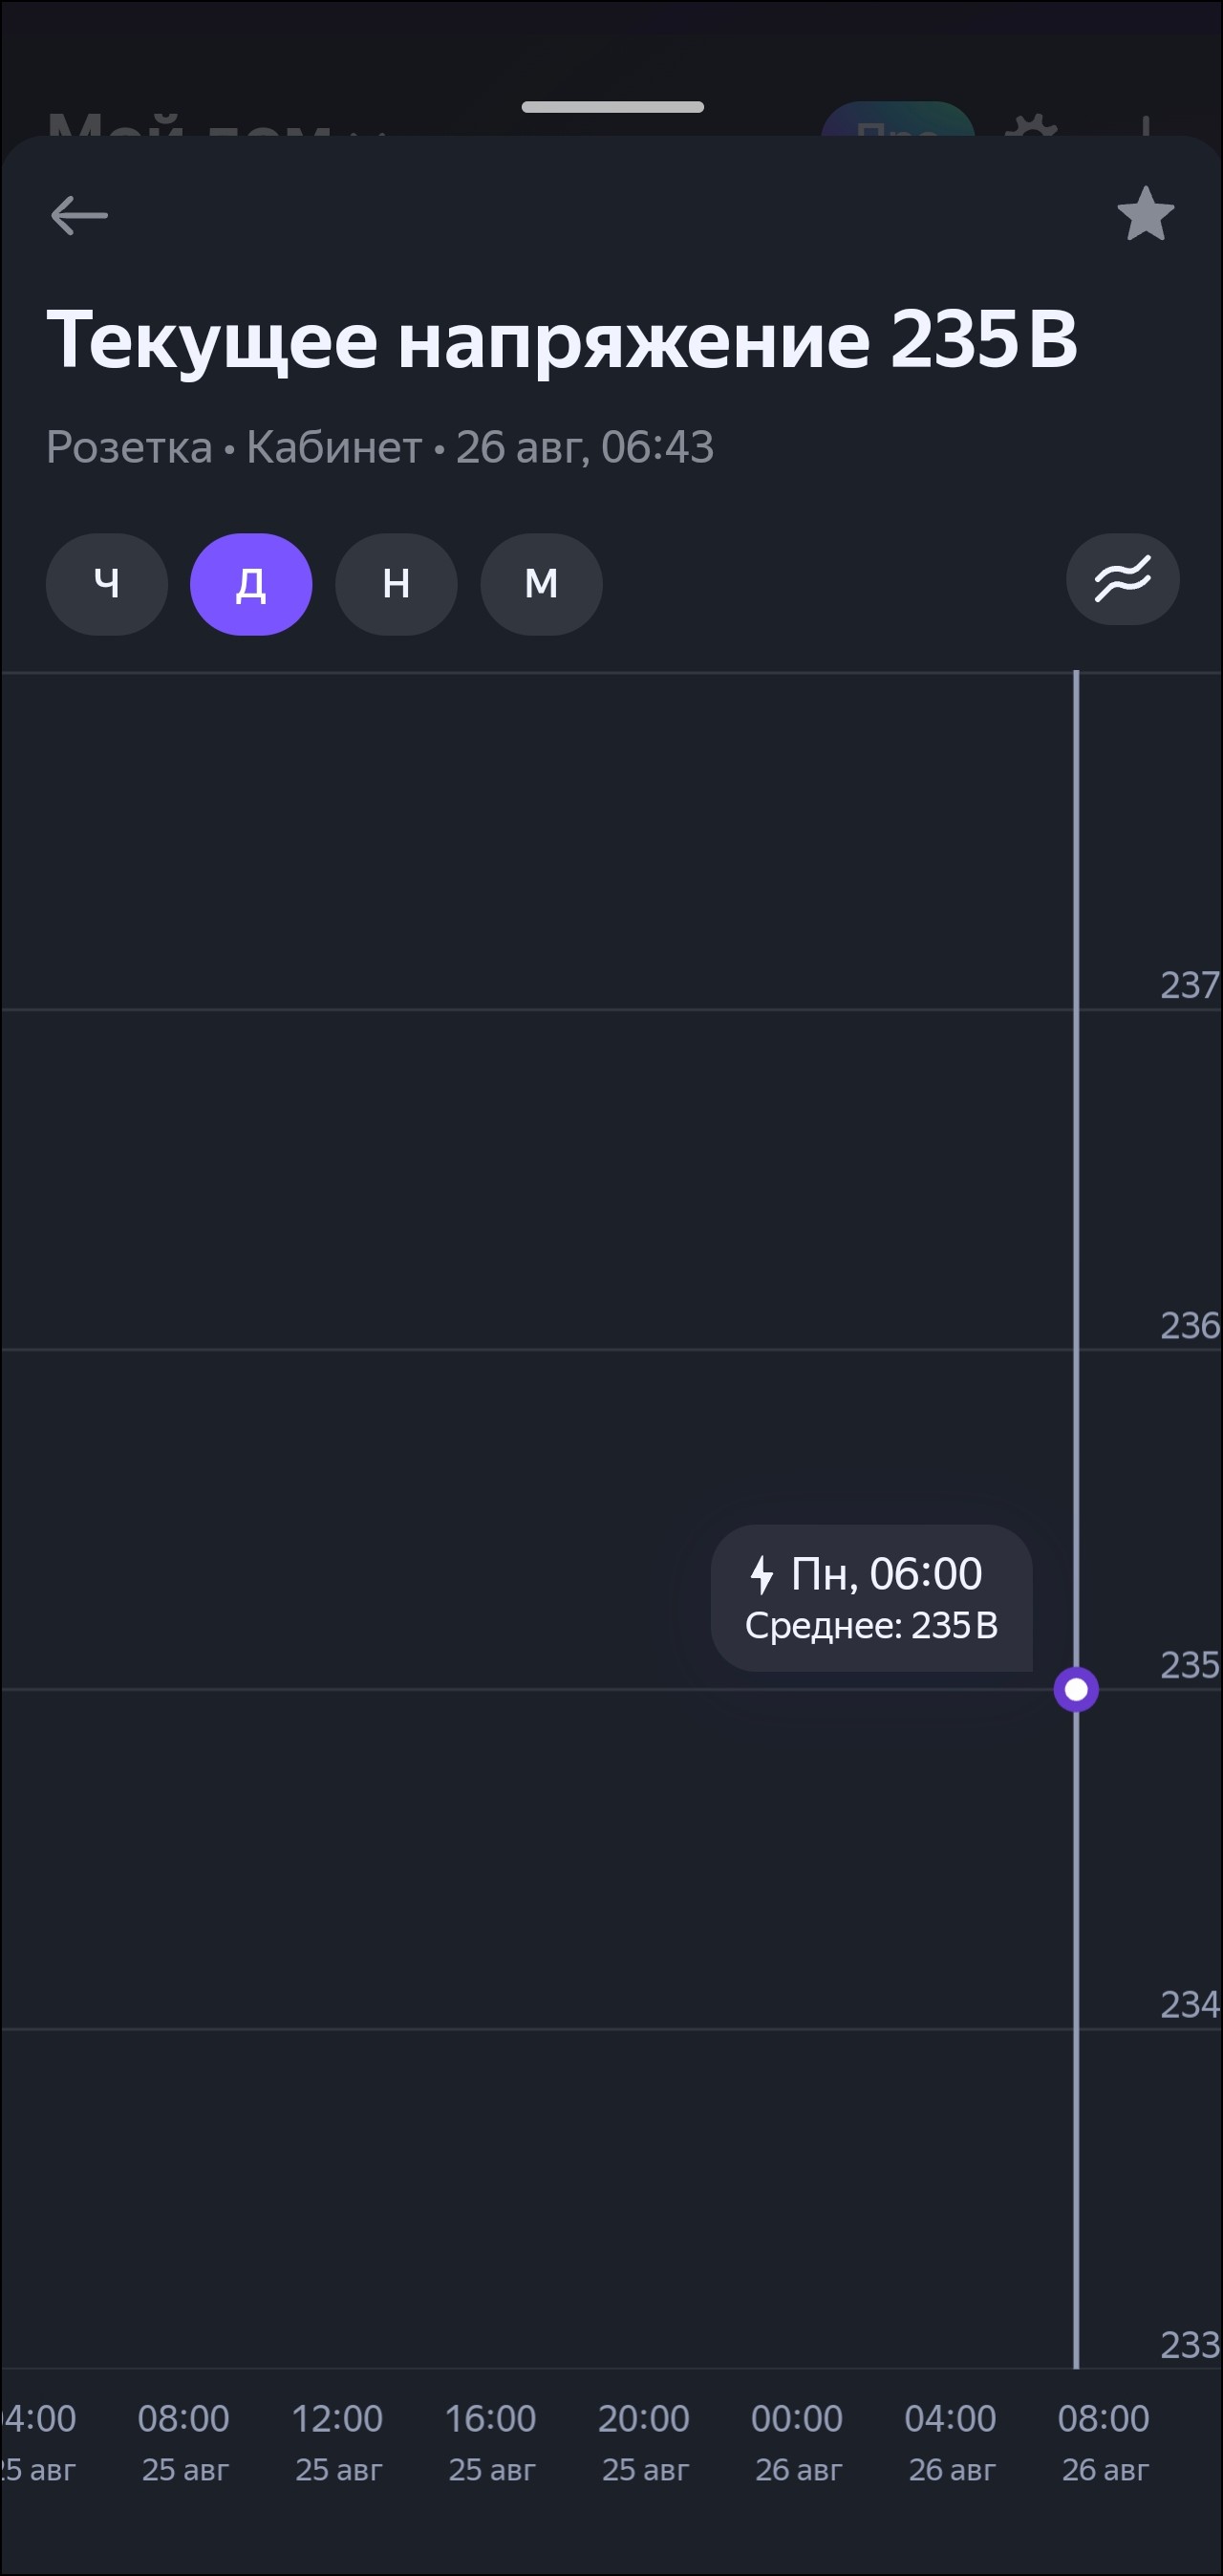Viewport: 1223px width, 2576px height.
Task: Tap the 20:00 25 авг axis label
Action: click(x=644, y=2441)
